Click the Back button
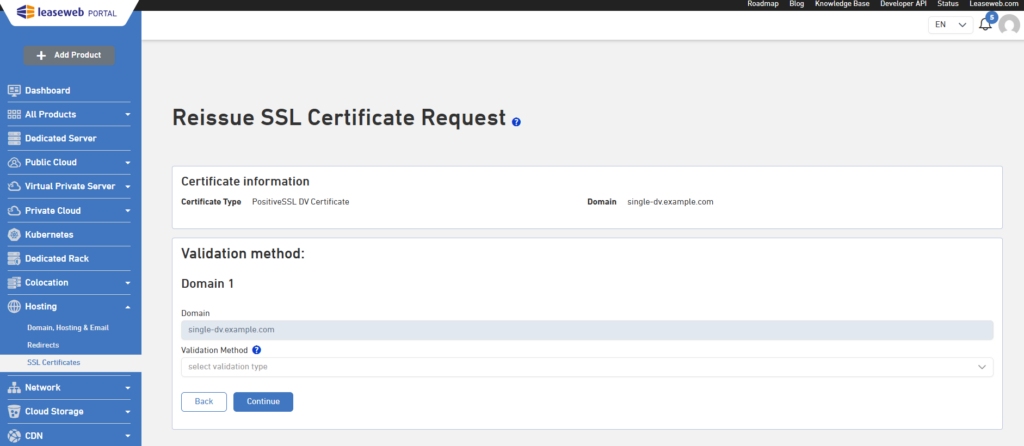The width and height of the screenshot is (1024, 446). [x=204, y=402]
